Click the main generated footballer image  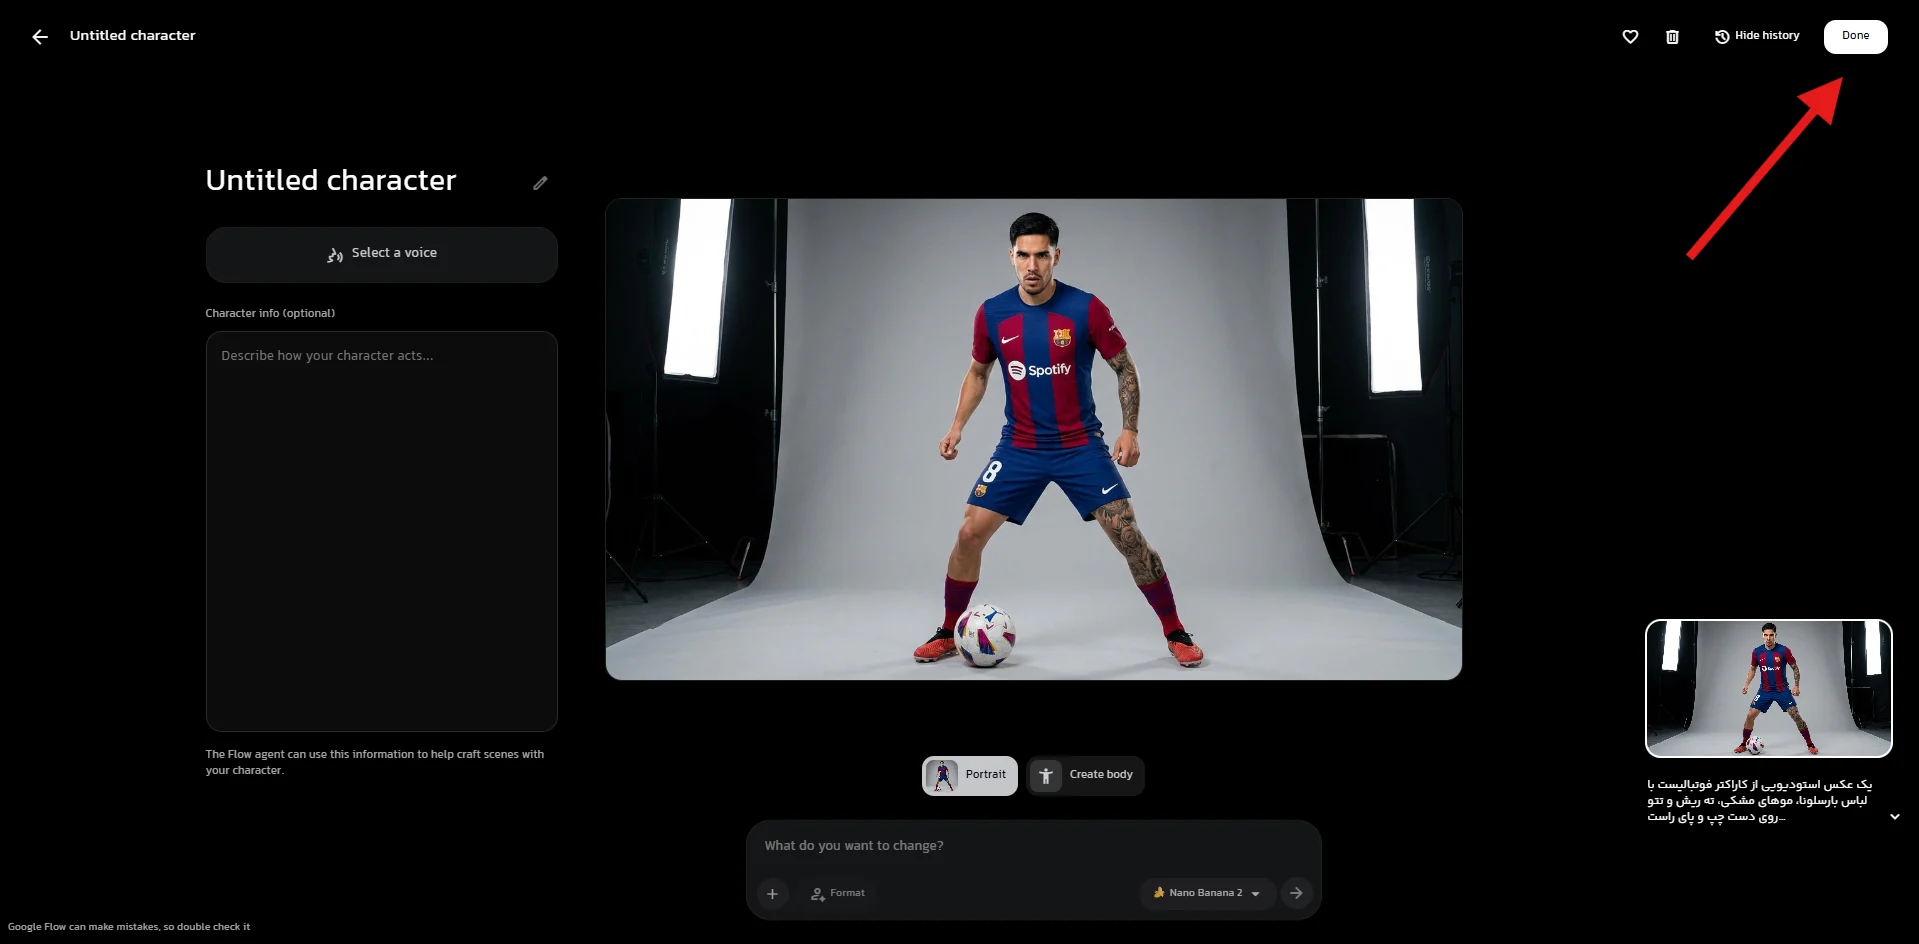pyautogui.click(x=1033, y=439)
